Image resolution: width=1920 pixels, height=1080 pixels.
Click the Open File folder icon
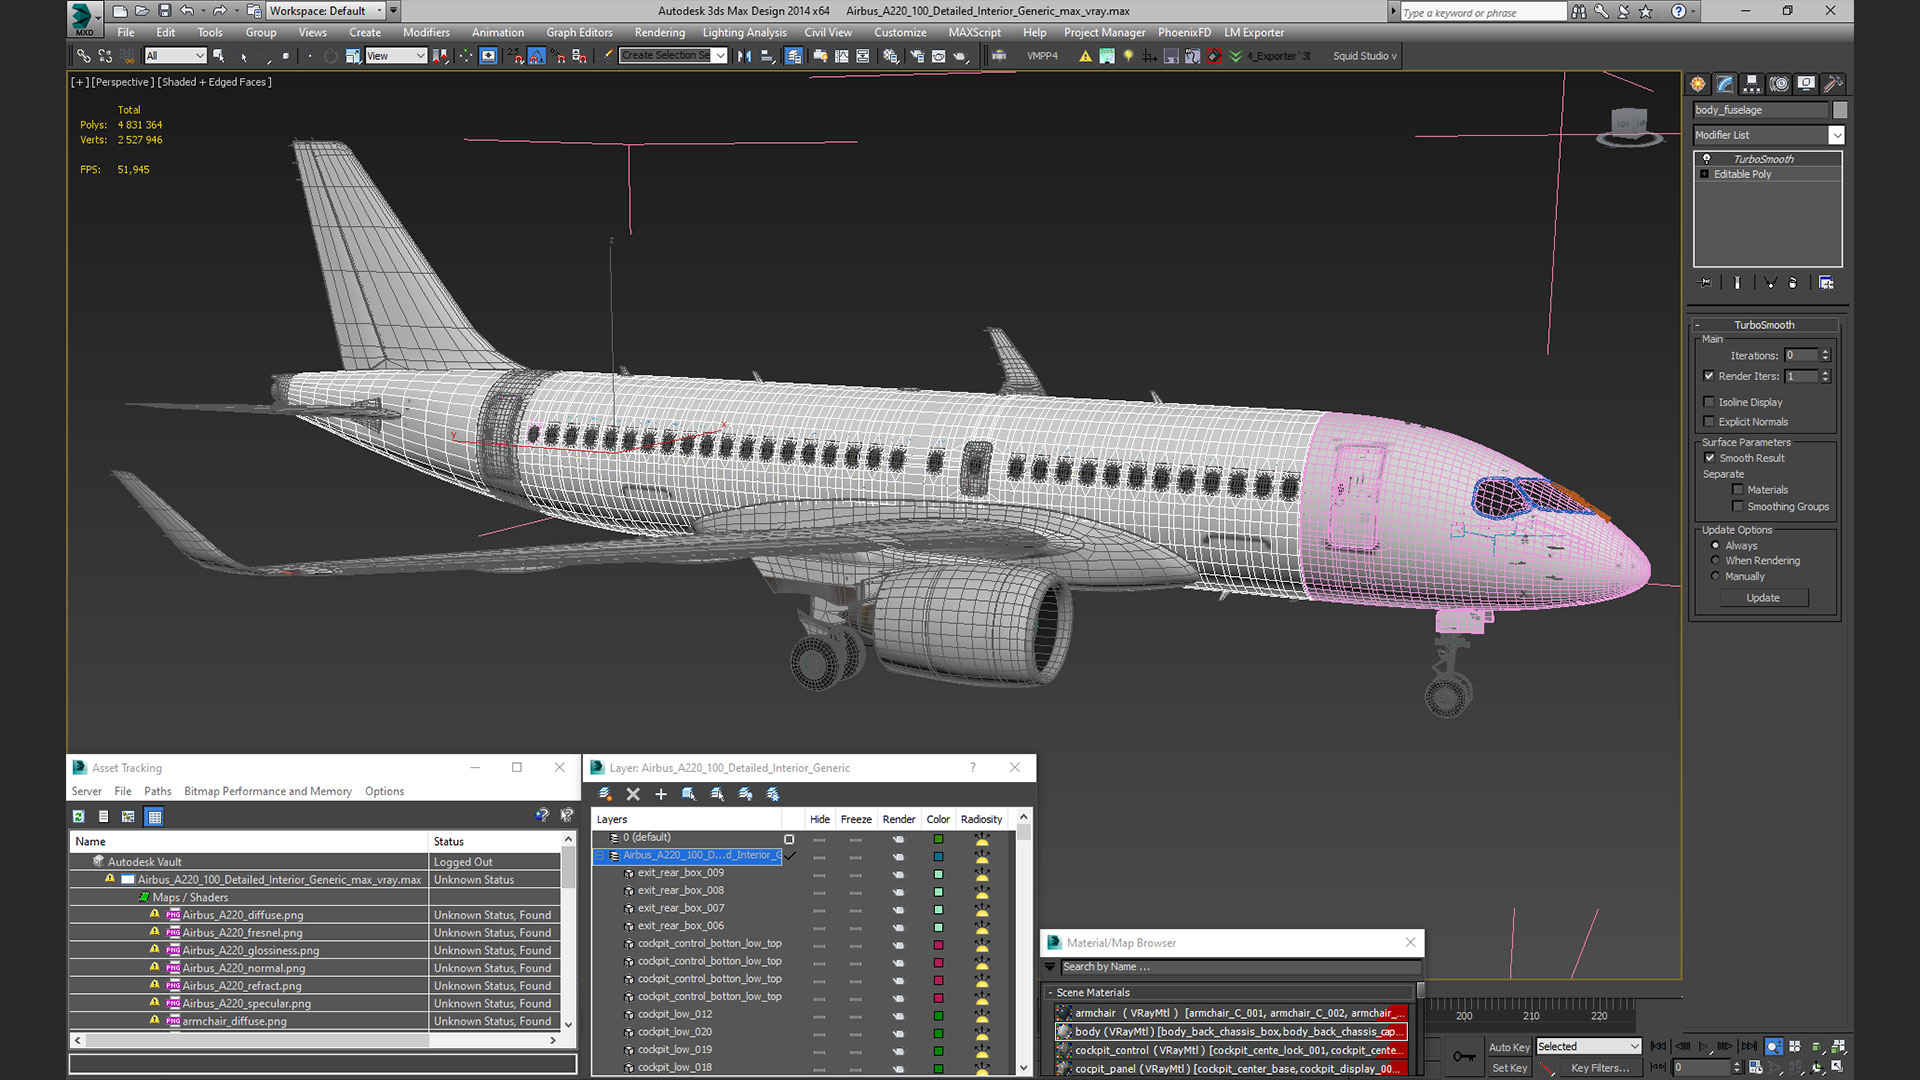(x=142, y=11)
